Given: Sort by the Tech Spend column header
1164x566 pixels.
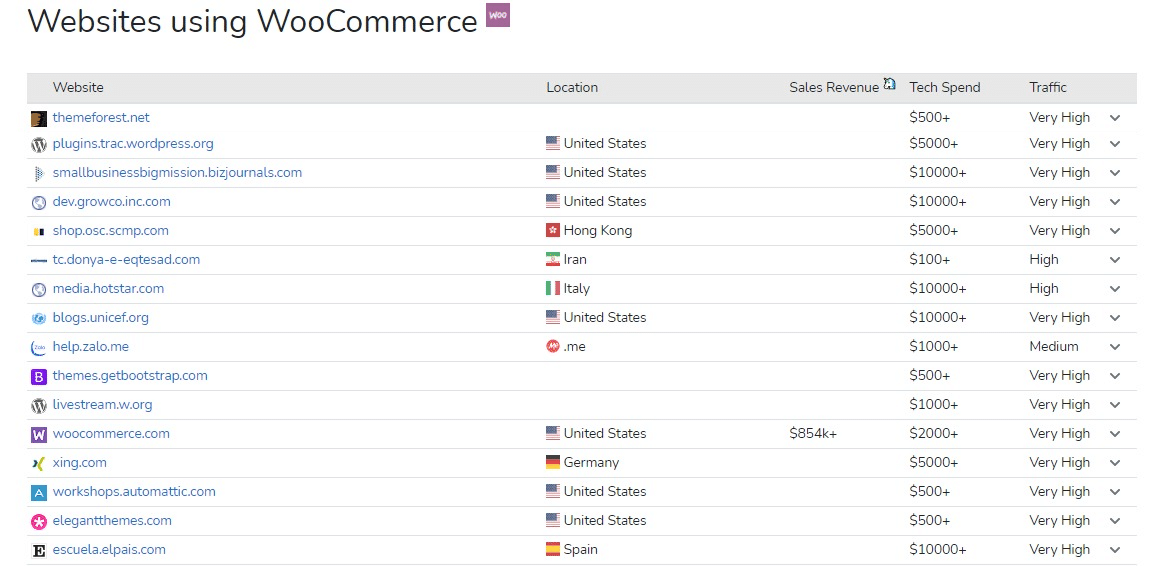Looking at the screenshot, I should click(x=944, y=87).
